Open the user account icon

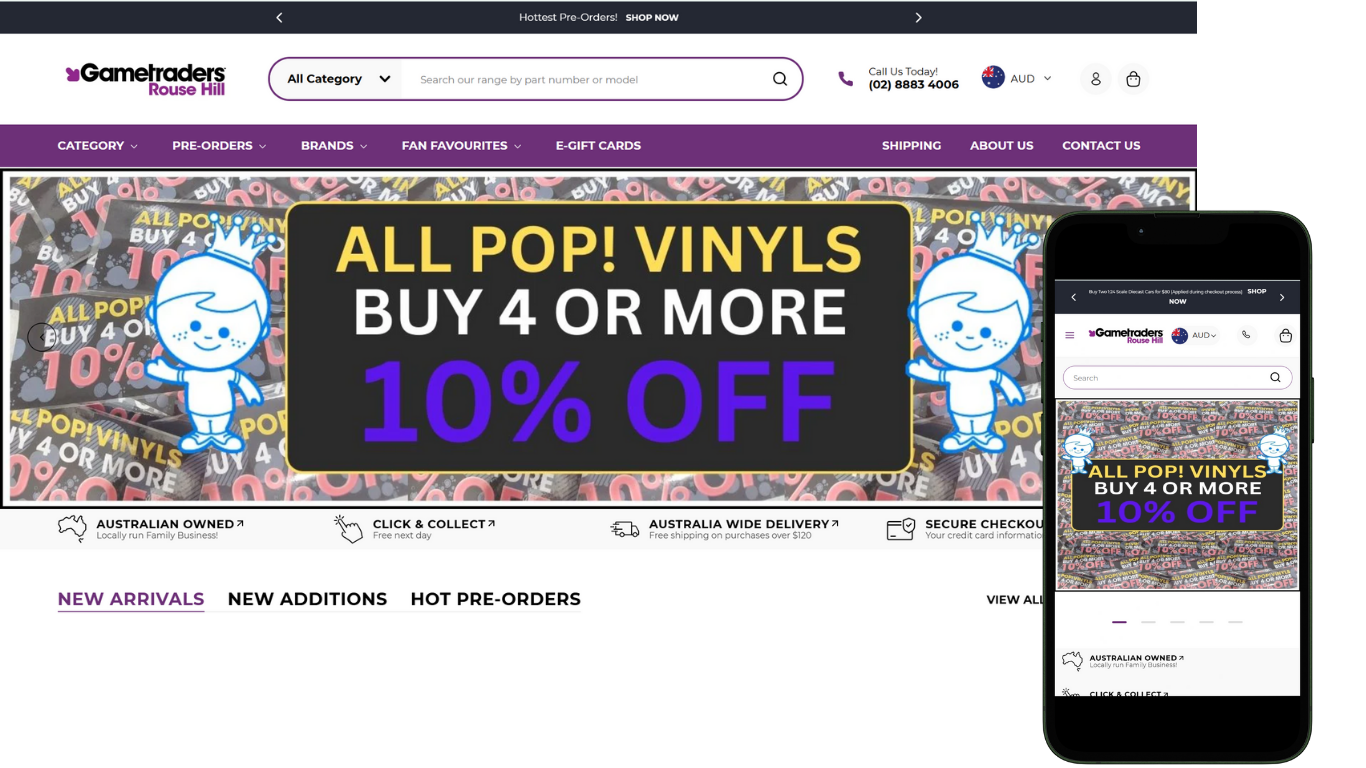coord(1096,79)
